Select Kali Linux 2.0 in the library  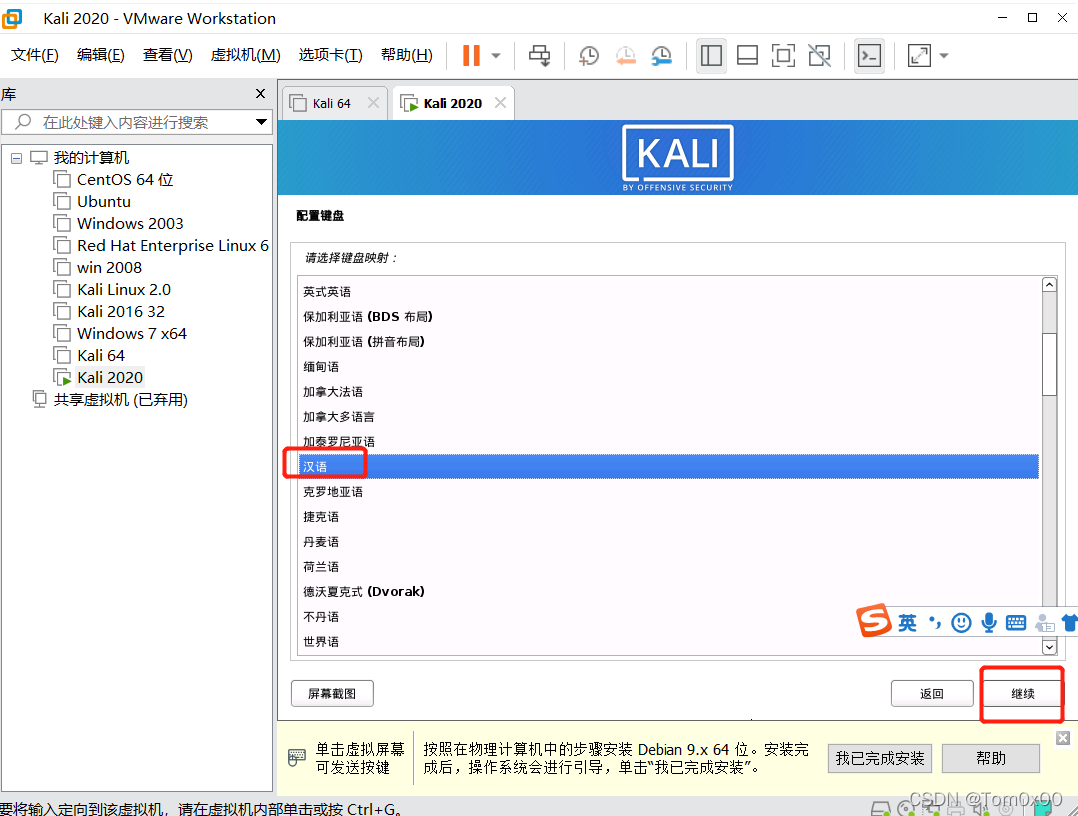click(x=123, y=289)
